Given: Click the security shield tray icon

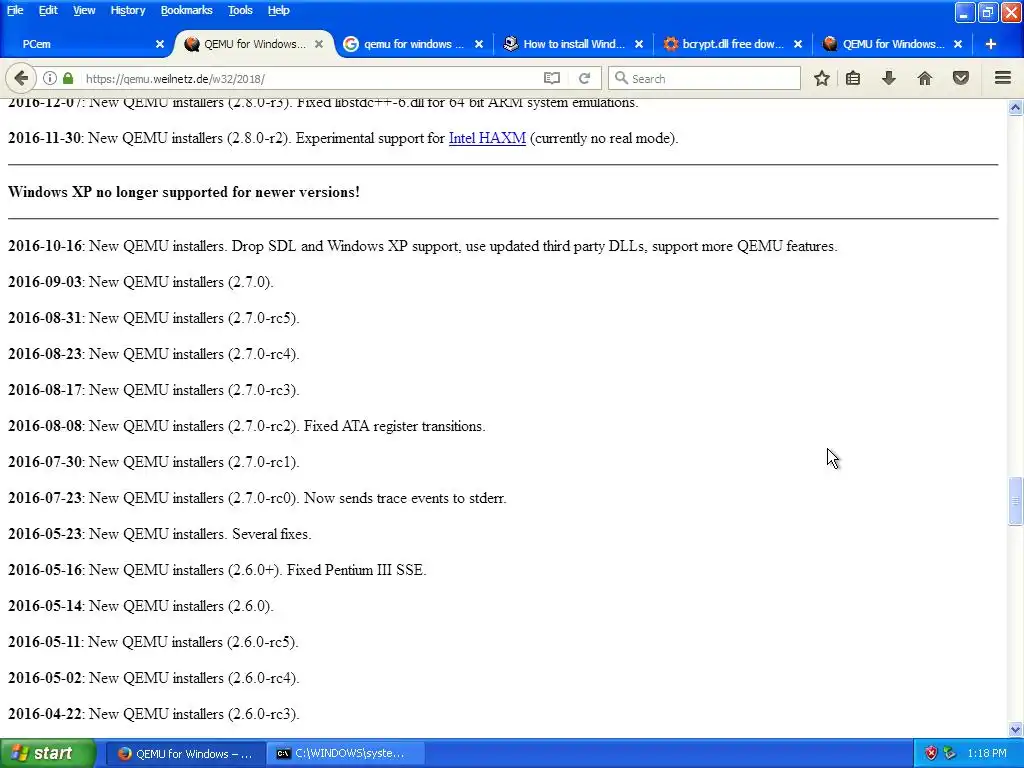Looking at the screenshot, I should click(x=931, y=753).
